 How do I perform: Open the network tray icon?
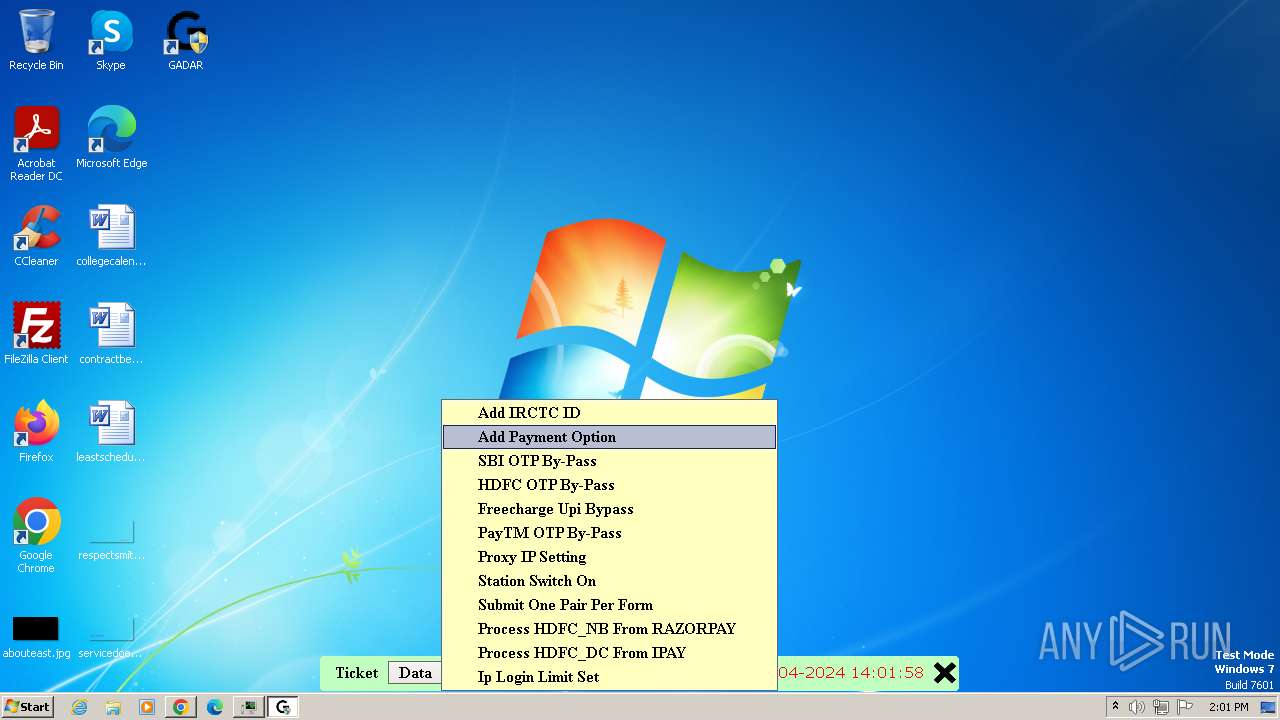coord(1160,707)
